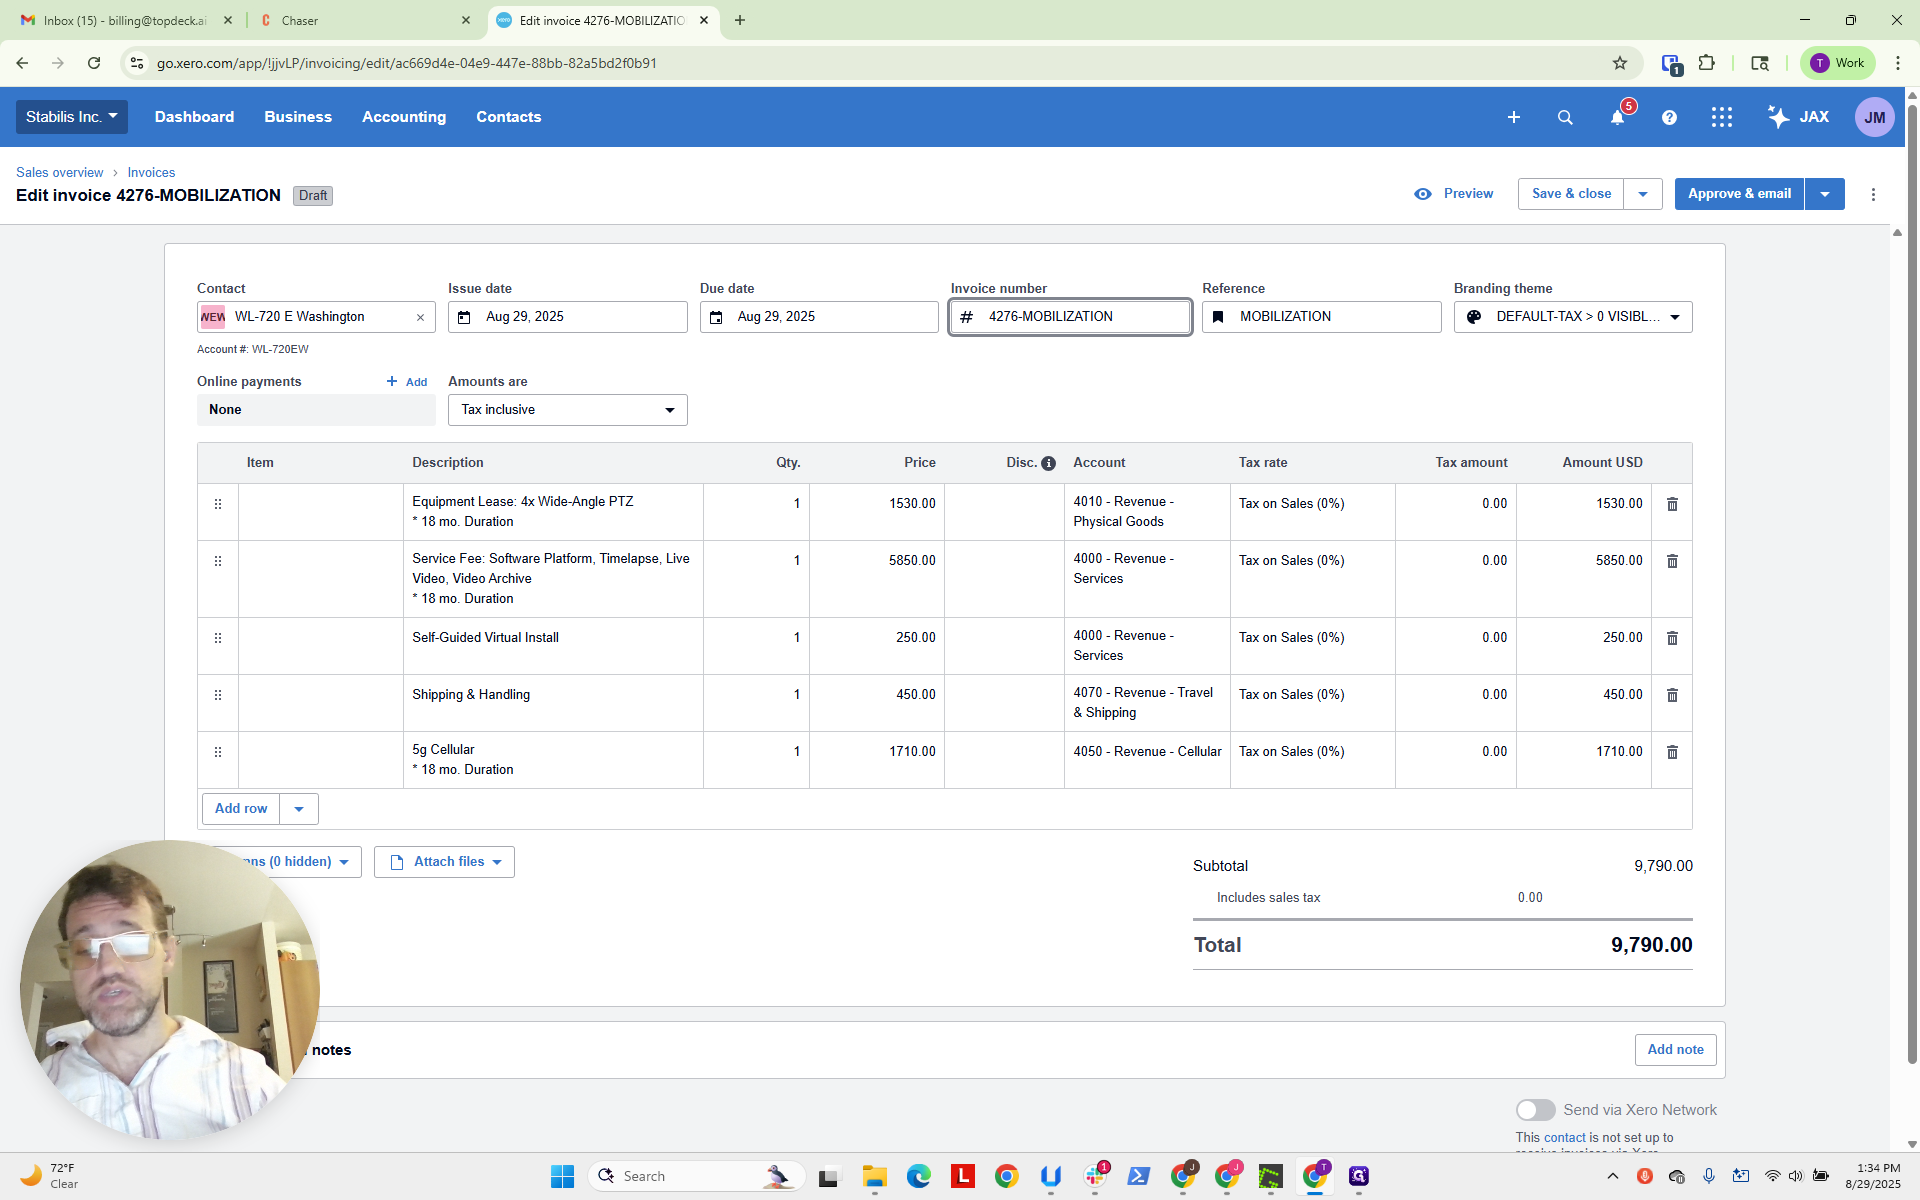This screenshot has width=1920, height=1200.
Task: Click the Add row button
Action: (x=241, y=809)
